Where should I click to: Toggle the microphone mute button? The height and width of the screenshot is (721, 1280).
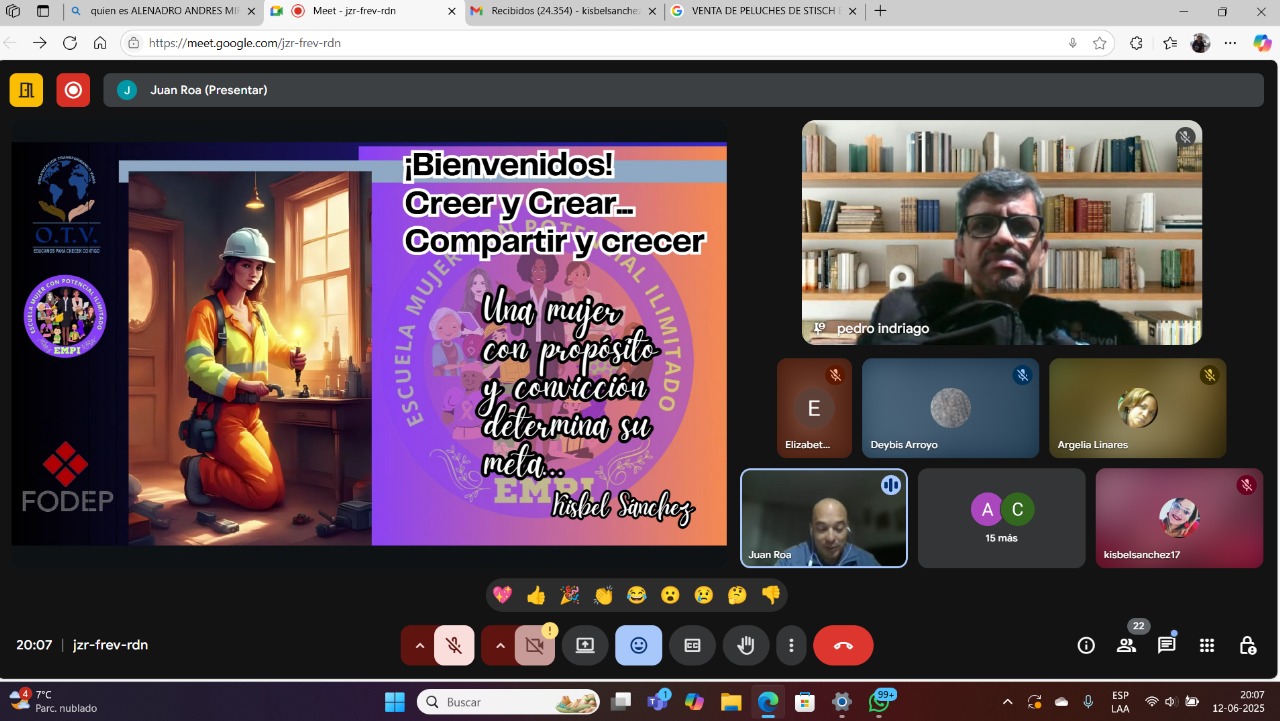point(454,646)
